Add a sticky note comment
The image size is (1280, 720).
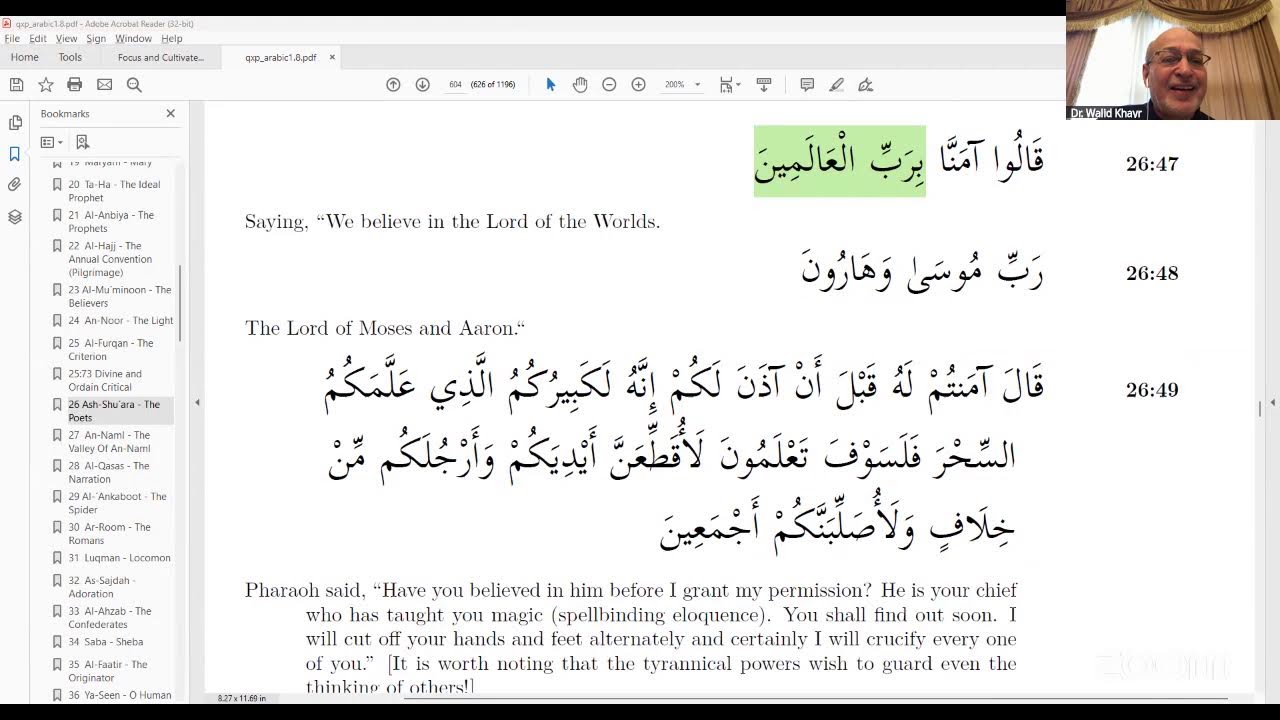click(x=807, y=85)
